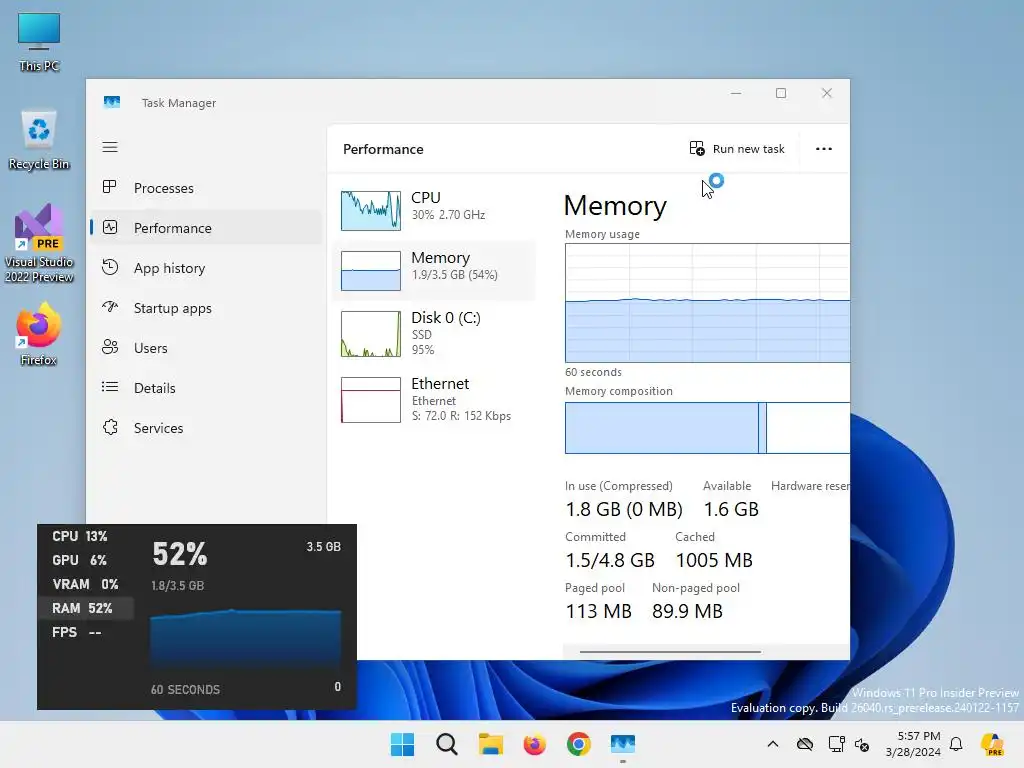Screen dimensions: 1024x768
Task: Click the horizontal scrollbar under memory stats
Action: point(670,651)
